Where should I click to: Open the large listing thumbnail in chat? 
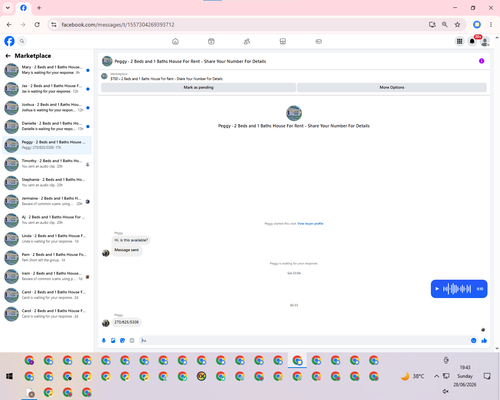(x=294, y=113)
